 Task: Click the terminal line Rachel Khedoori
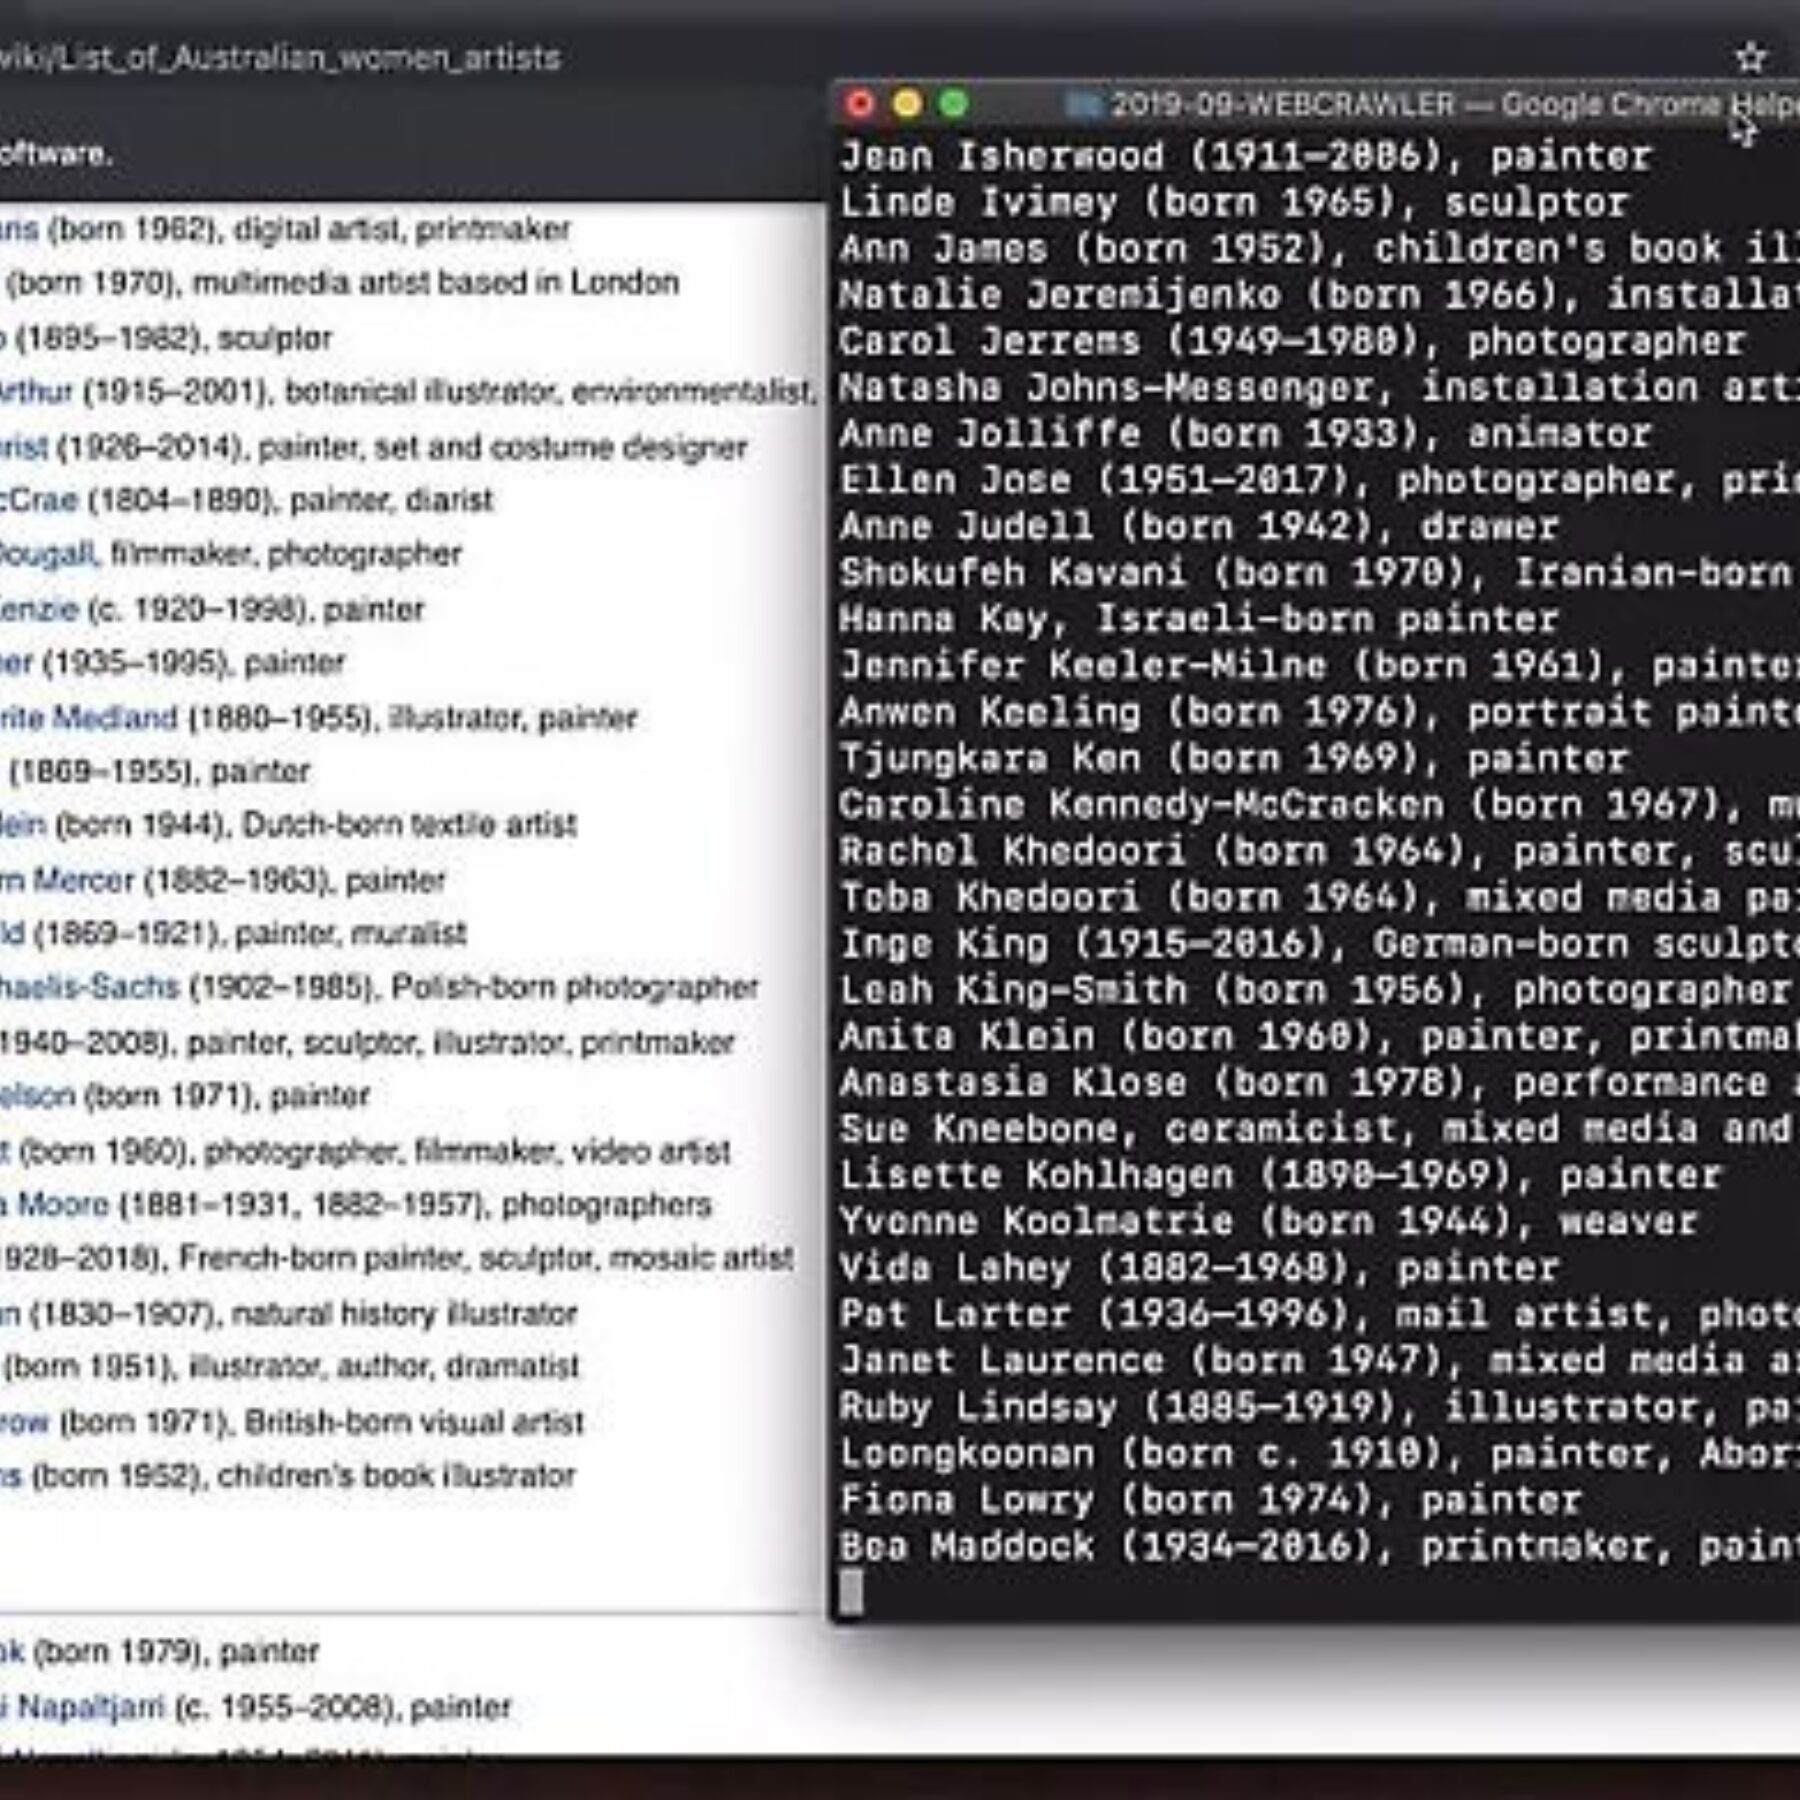pyautogui.click(x=1319, y=851)
